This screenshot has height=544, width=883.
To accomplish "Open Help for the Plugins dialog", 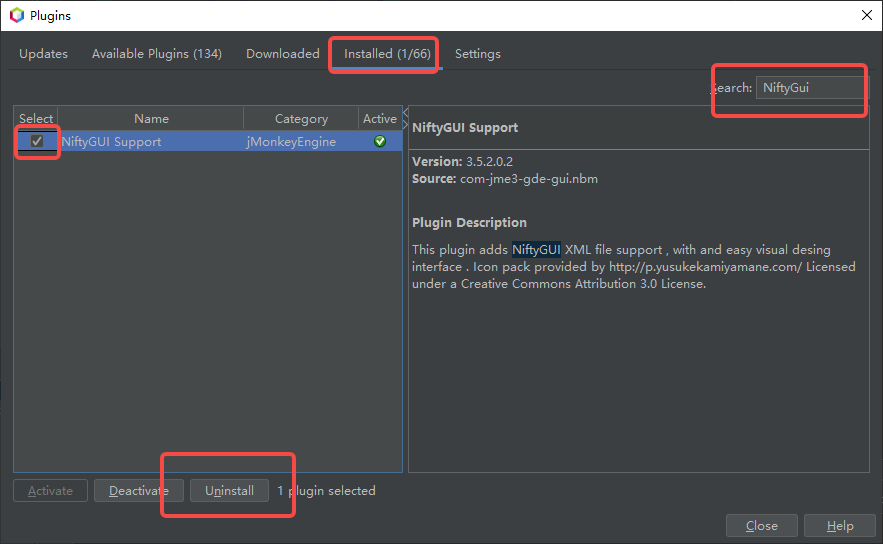I will click(840, 525).
